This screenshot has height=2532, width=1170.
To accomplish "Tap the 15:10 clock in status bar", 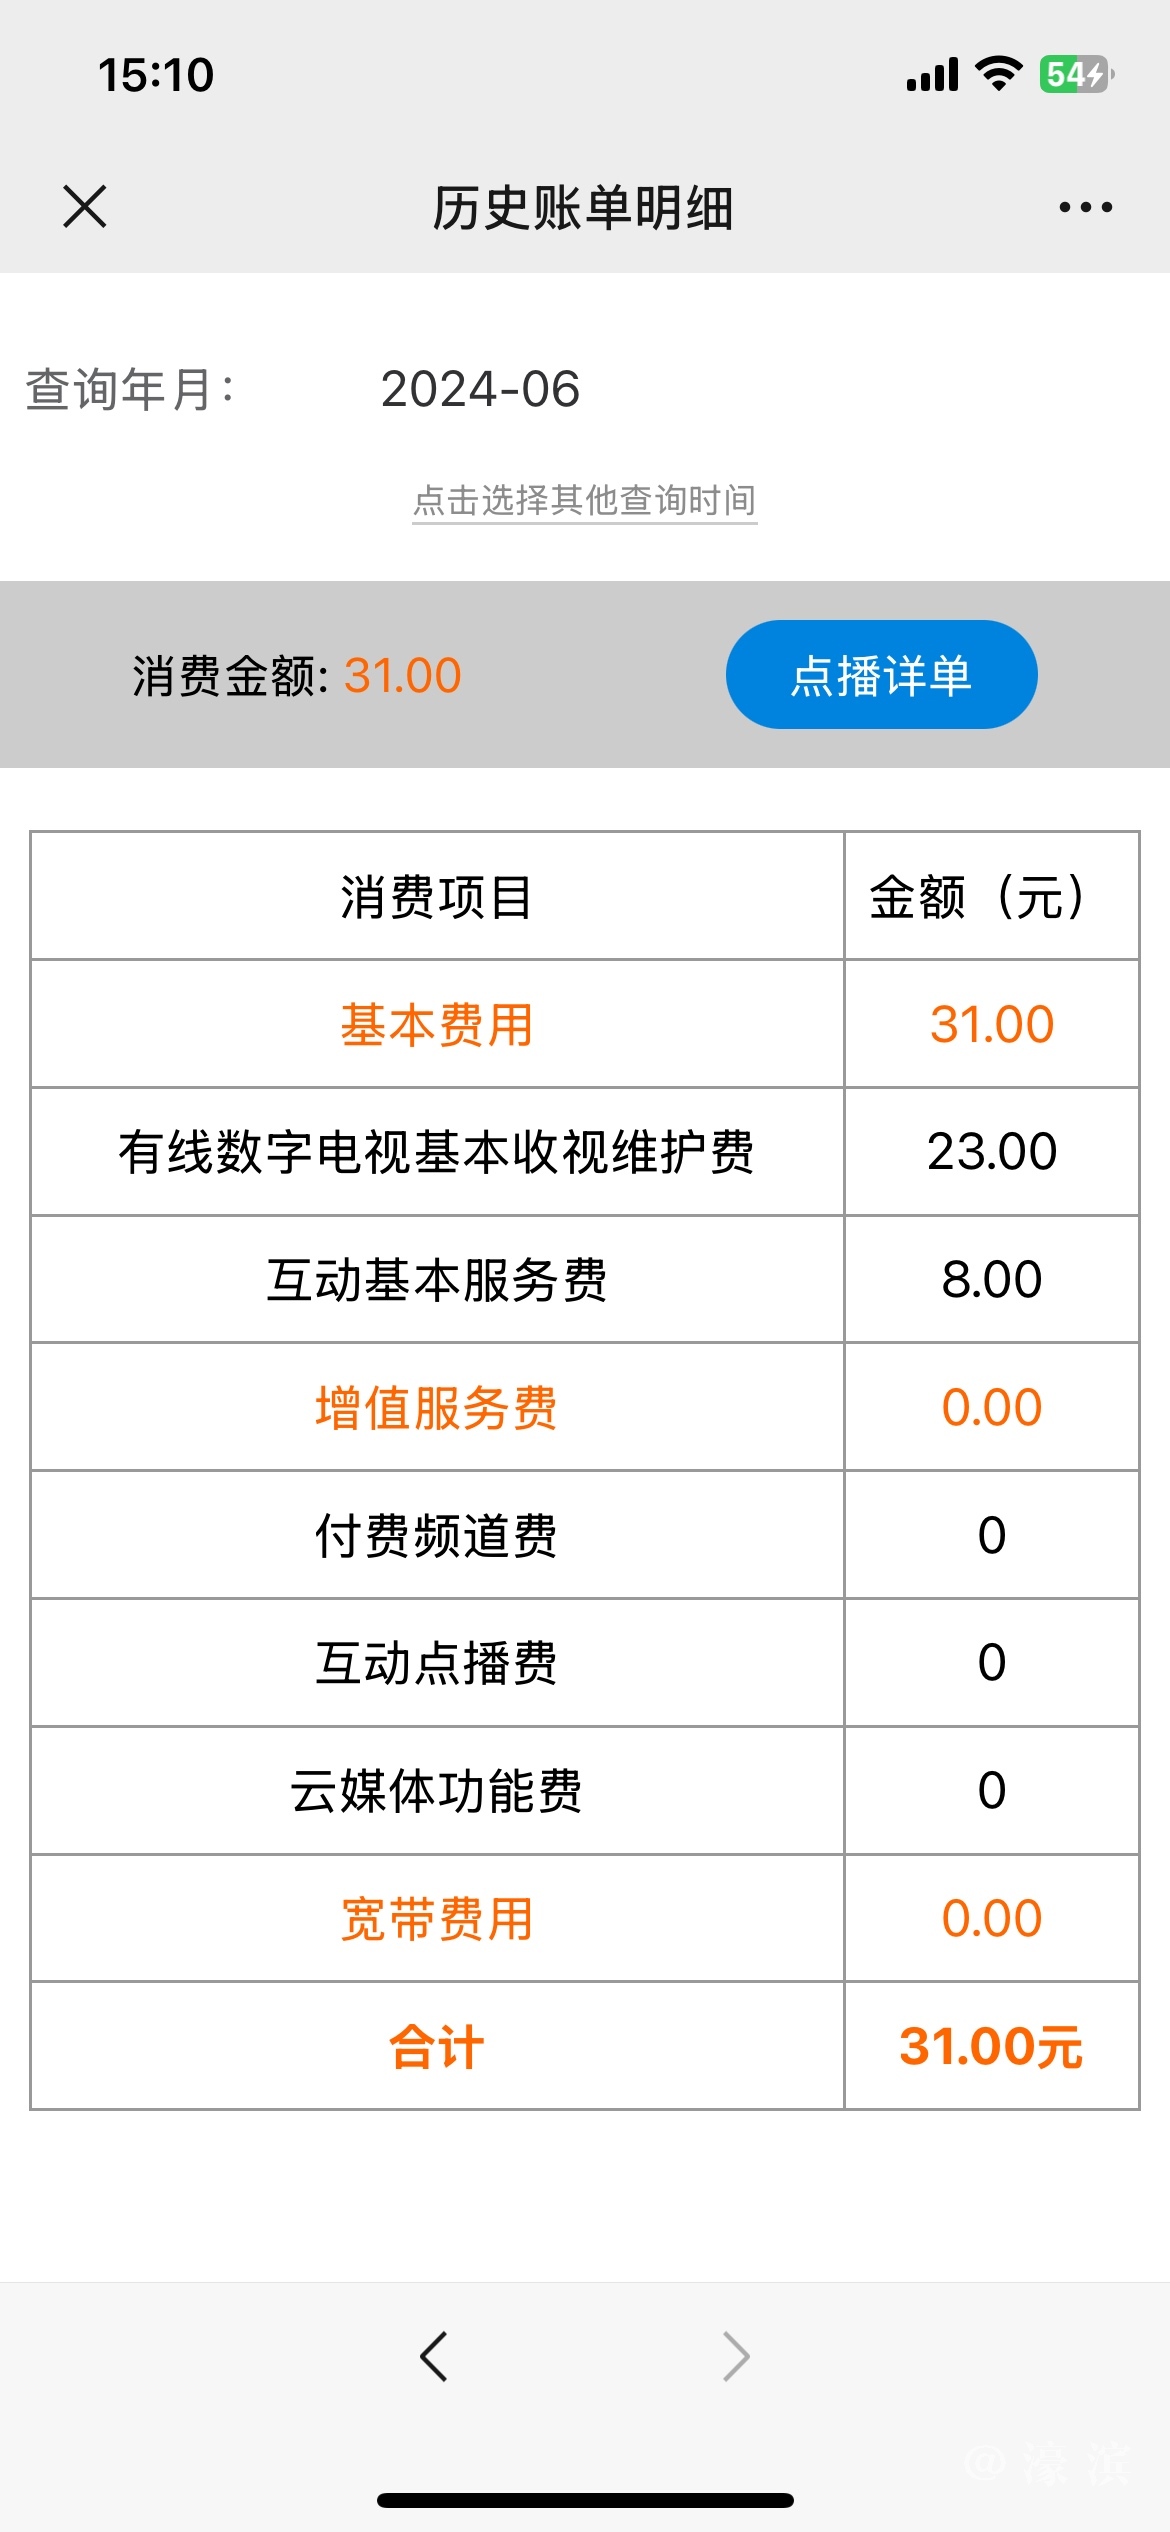I will point(156,75).
